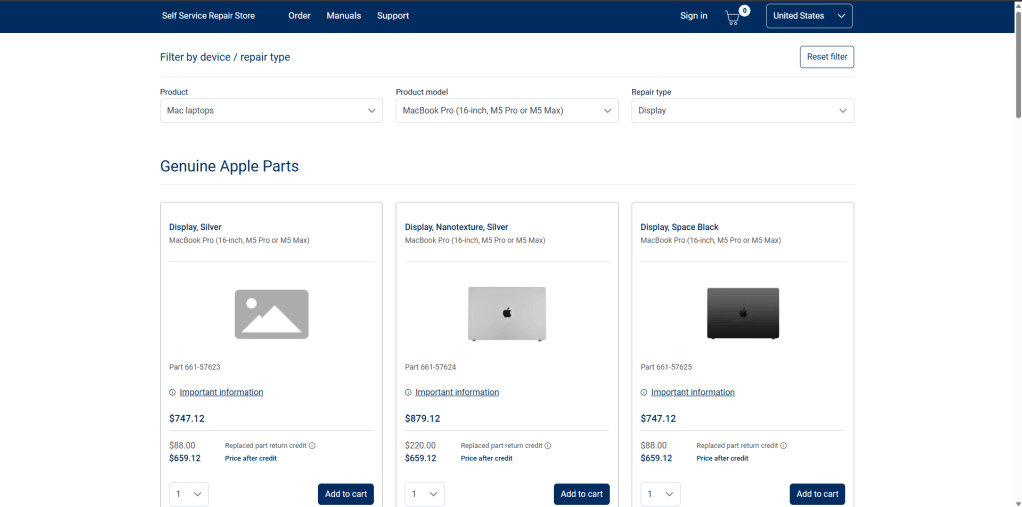Click the placeholder image for Display, Silver
This screenshot has width=1022, height=507.
click(x=271, y=314)
